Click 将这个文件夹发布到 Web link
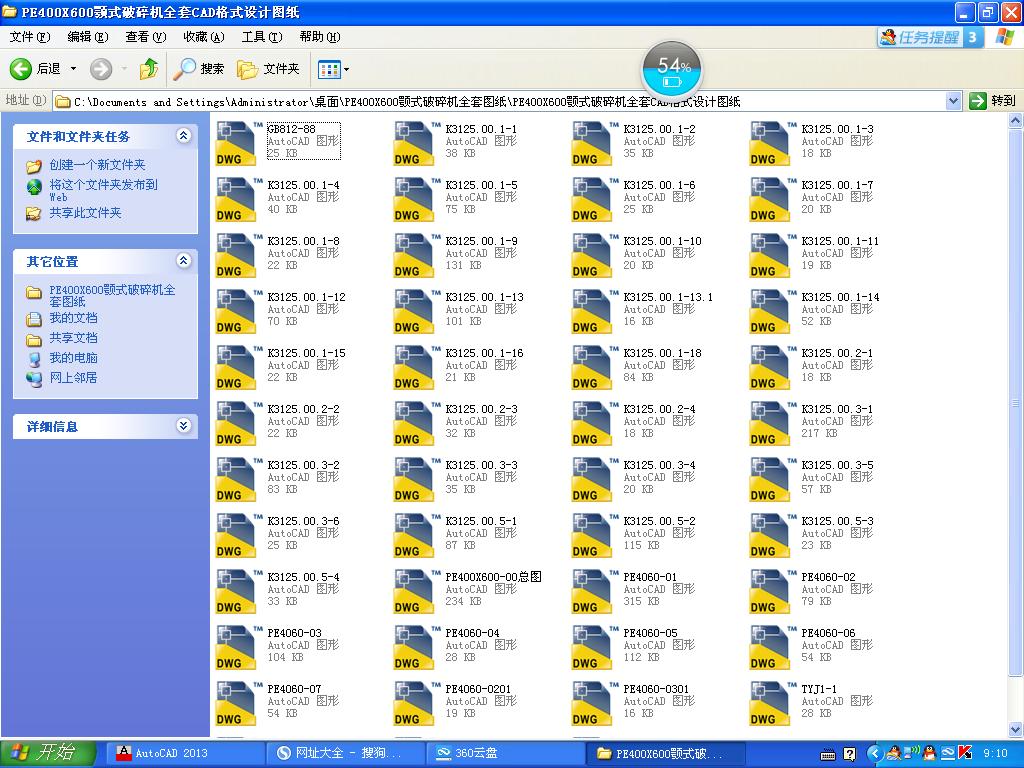Image resolution: width=1024 pixels, height=768 pixels. (x=103, y=190)
